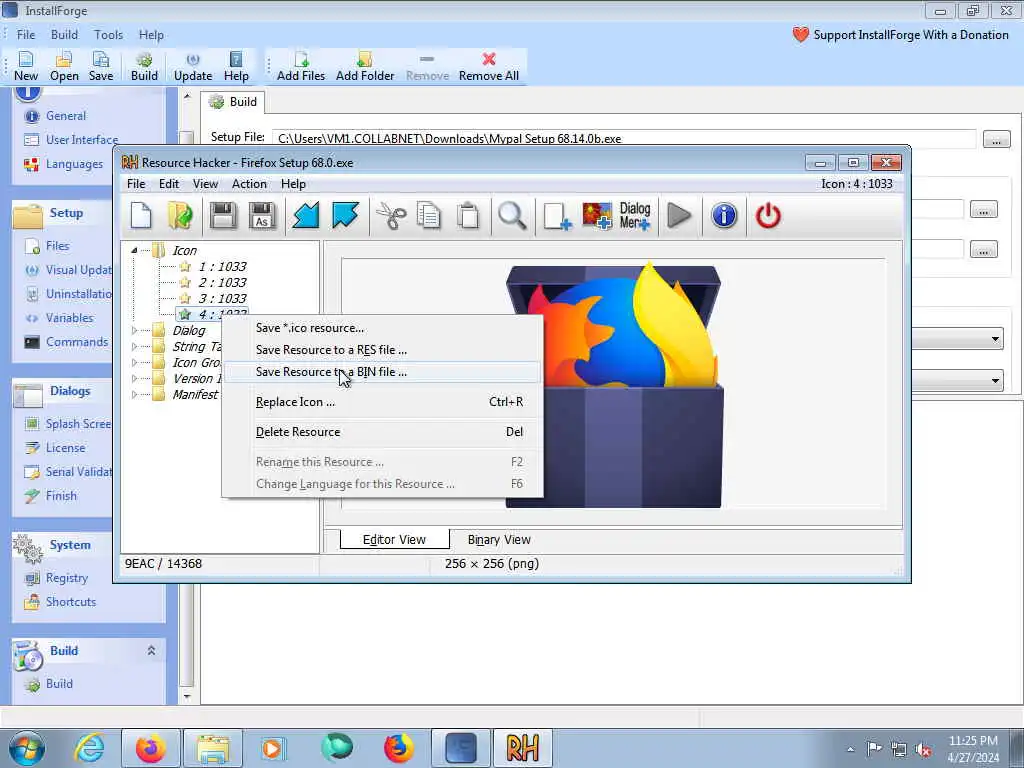Click the Resource Hacker RH taskbar icon
This screenshot has height=768, width=1024.
[522, 748]
